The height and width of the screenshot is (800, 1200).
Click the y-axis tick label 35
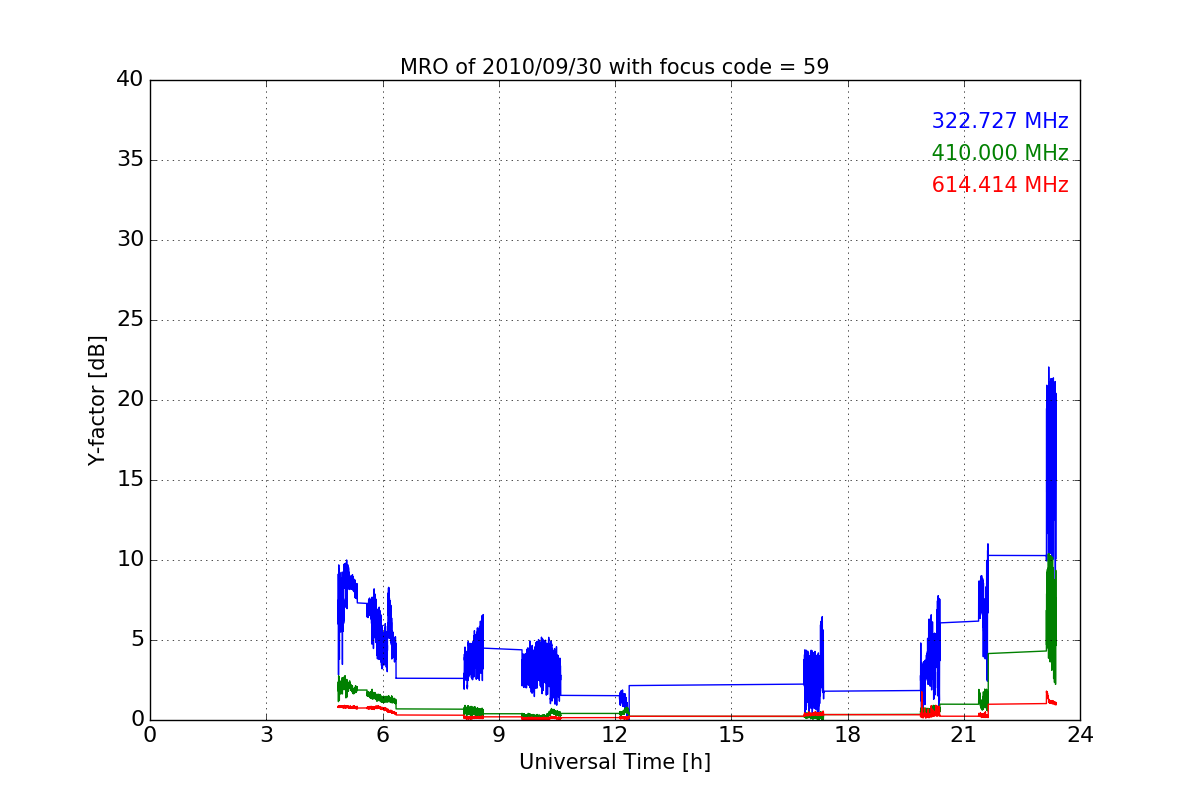pos(130,160)
